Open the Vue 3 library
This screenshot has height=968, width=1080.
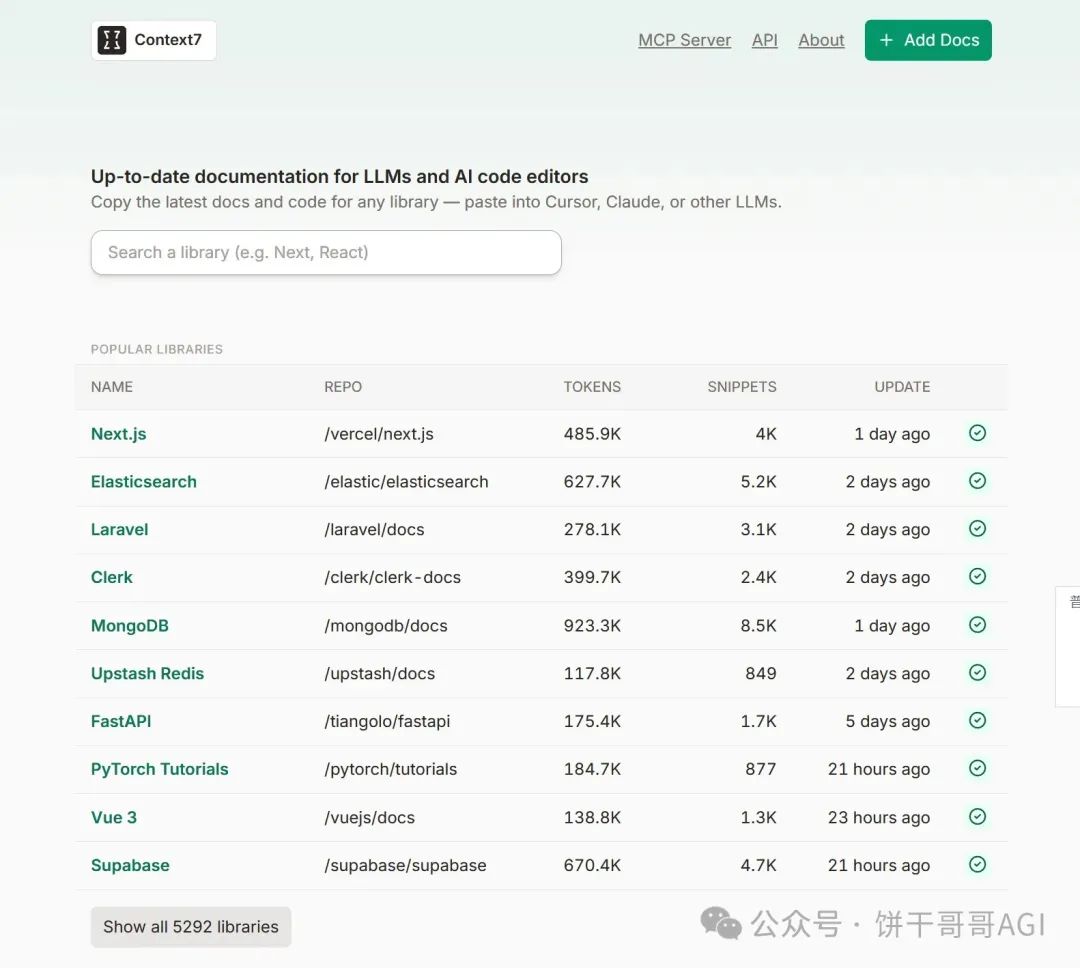(114, 817)
